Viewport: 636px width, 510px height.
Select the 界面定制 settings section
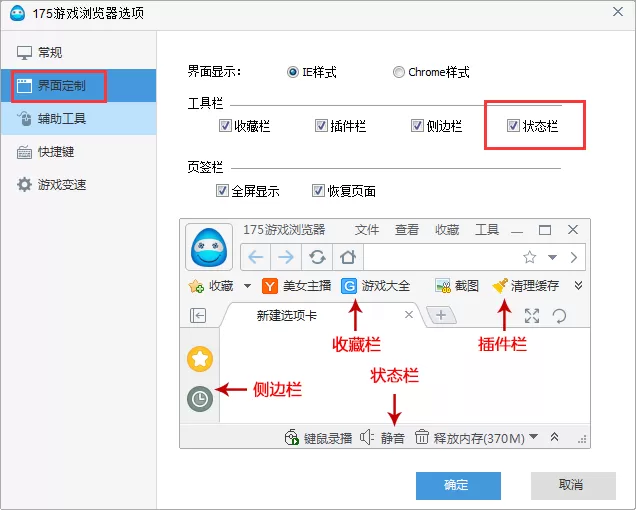point(79,86)
